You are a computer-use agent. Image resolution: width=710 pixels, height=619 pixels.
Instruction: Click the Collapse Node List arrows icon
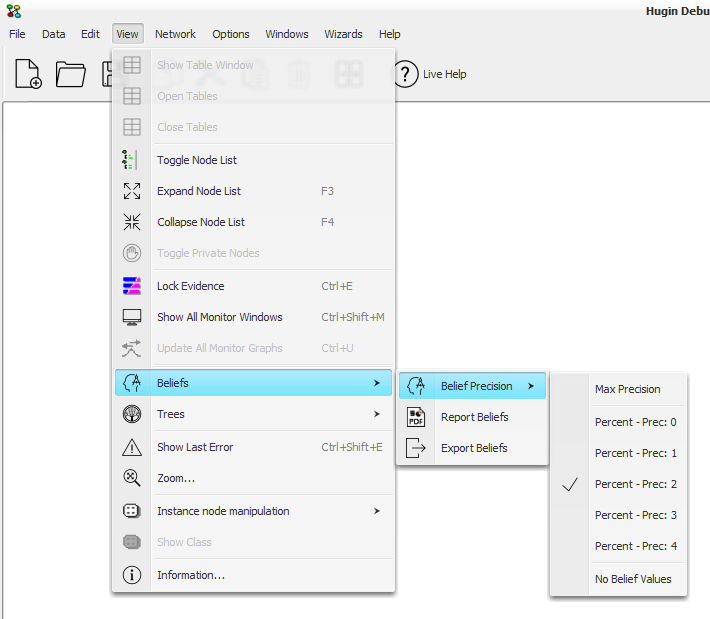pos(132,222)
